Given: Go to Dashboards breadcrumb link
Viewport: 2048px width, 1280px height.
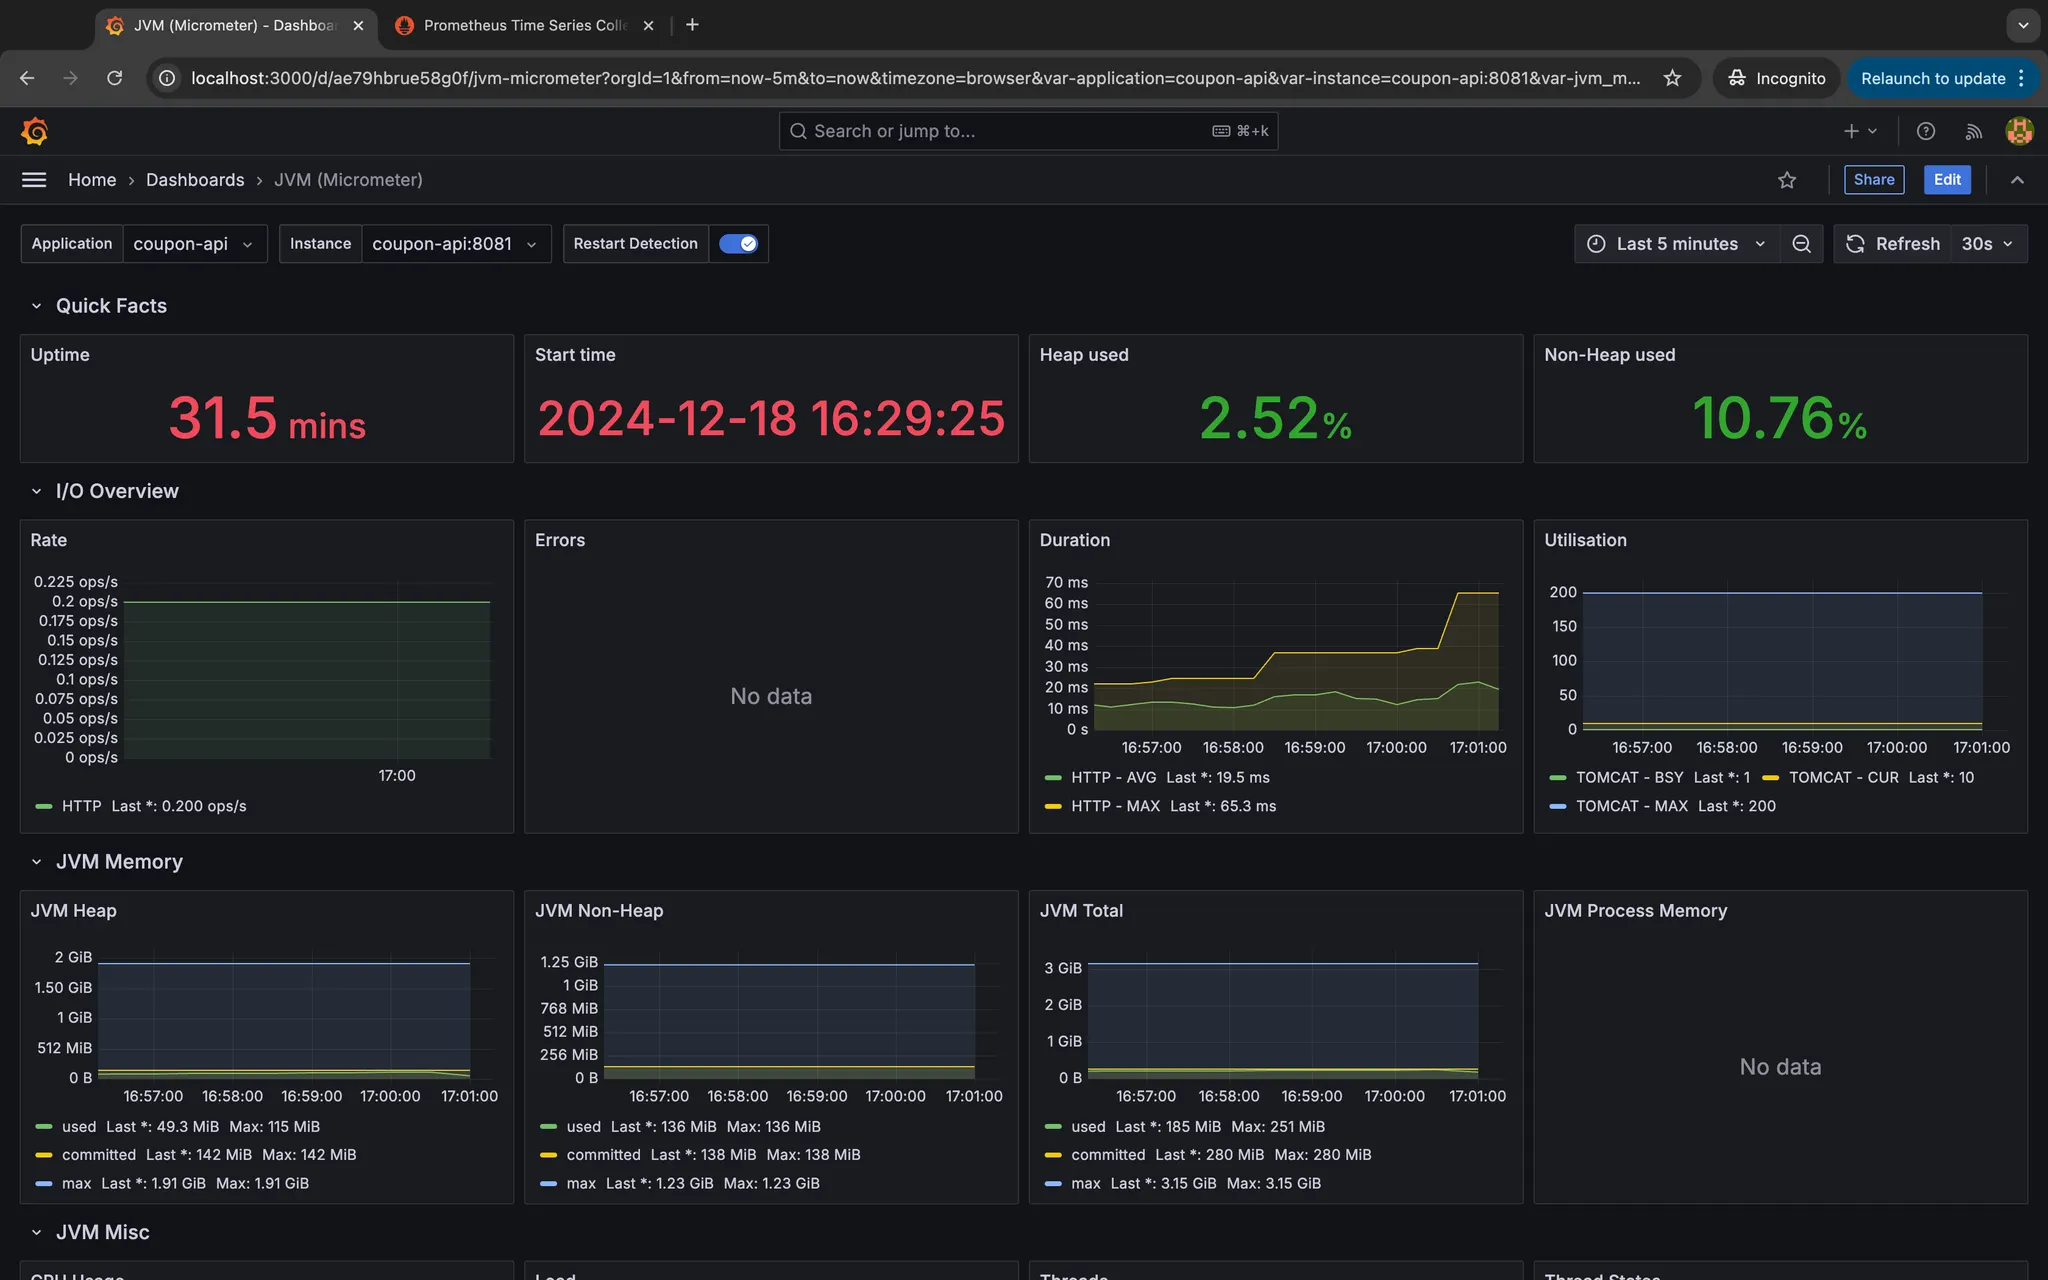Looking at the screenshot, I should click(x=195, y=180).
